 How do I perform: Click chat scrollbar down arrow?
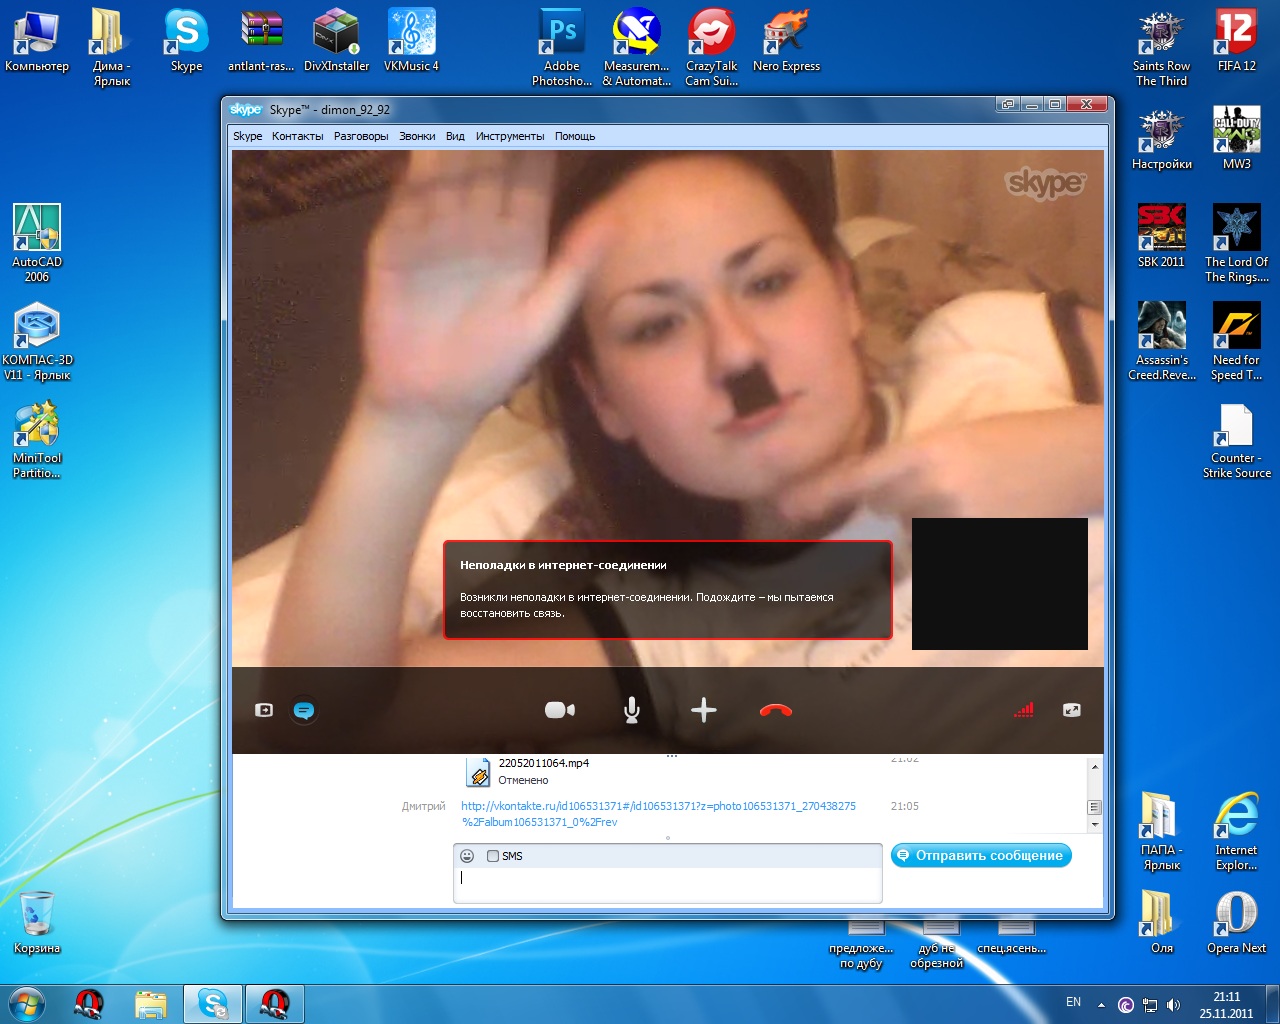[1095, 825]
